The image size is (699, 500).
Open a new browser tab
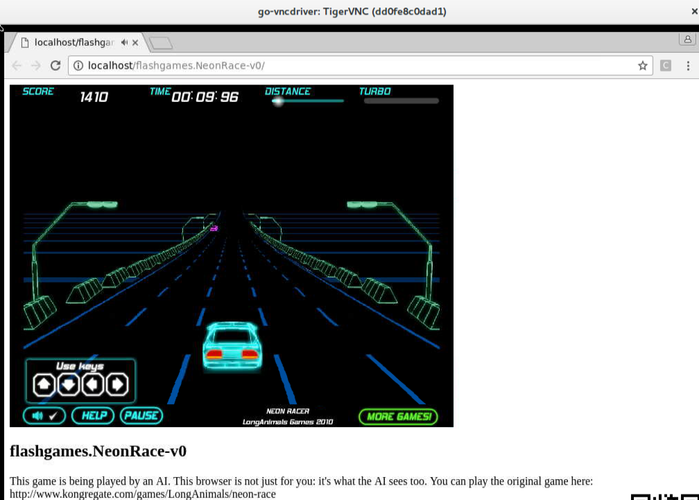click(x=160, y=43)
